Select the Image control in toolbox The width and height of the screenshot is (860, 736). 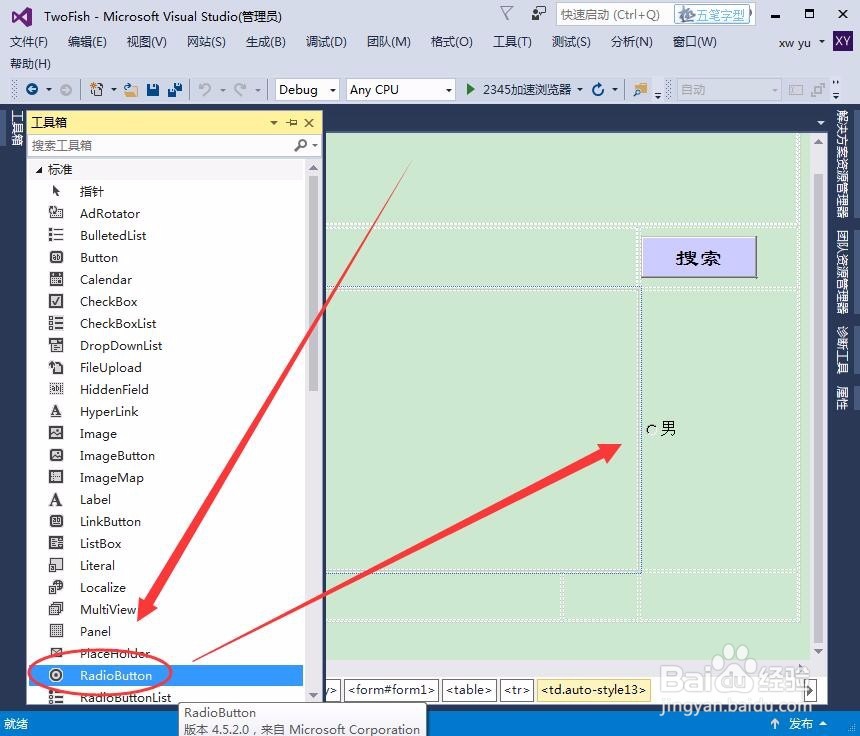[x=165, y=433]
